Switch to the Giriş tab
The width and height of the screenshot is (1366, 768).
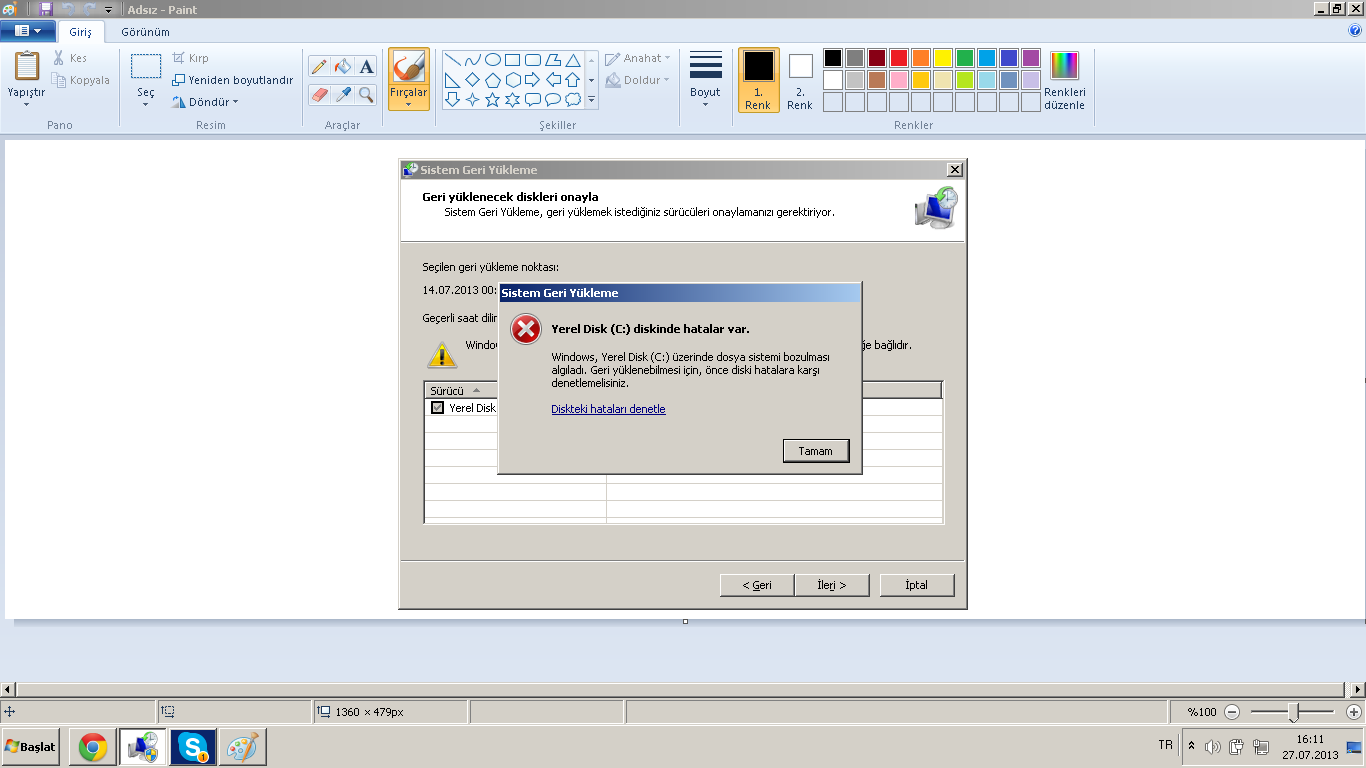point(80,32)
